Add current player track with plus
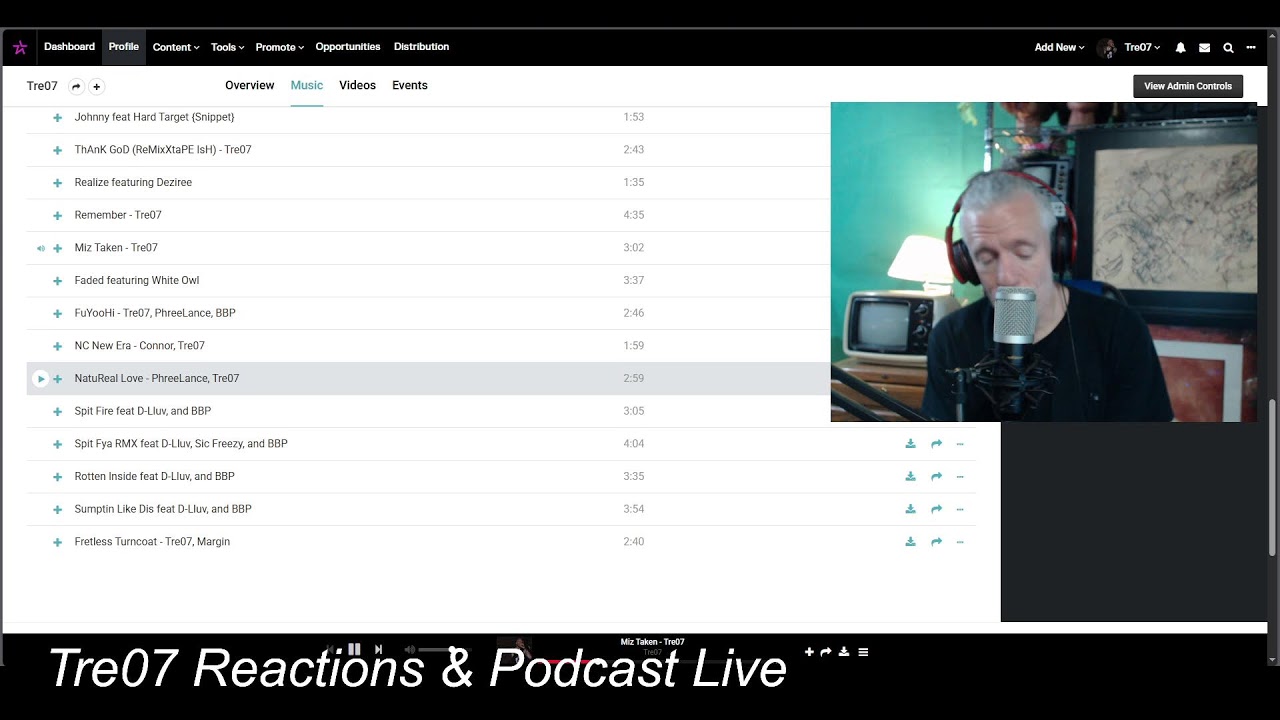The image size is (1280, 720). tap(809, 652)
